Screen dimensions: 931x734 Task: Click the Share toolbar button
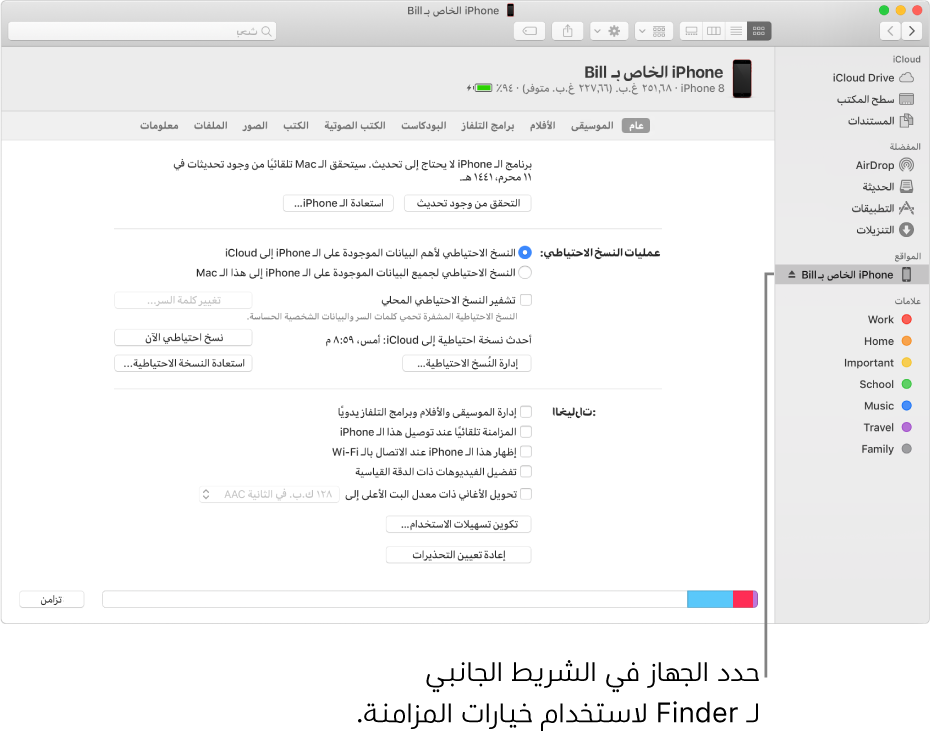568,31
